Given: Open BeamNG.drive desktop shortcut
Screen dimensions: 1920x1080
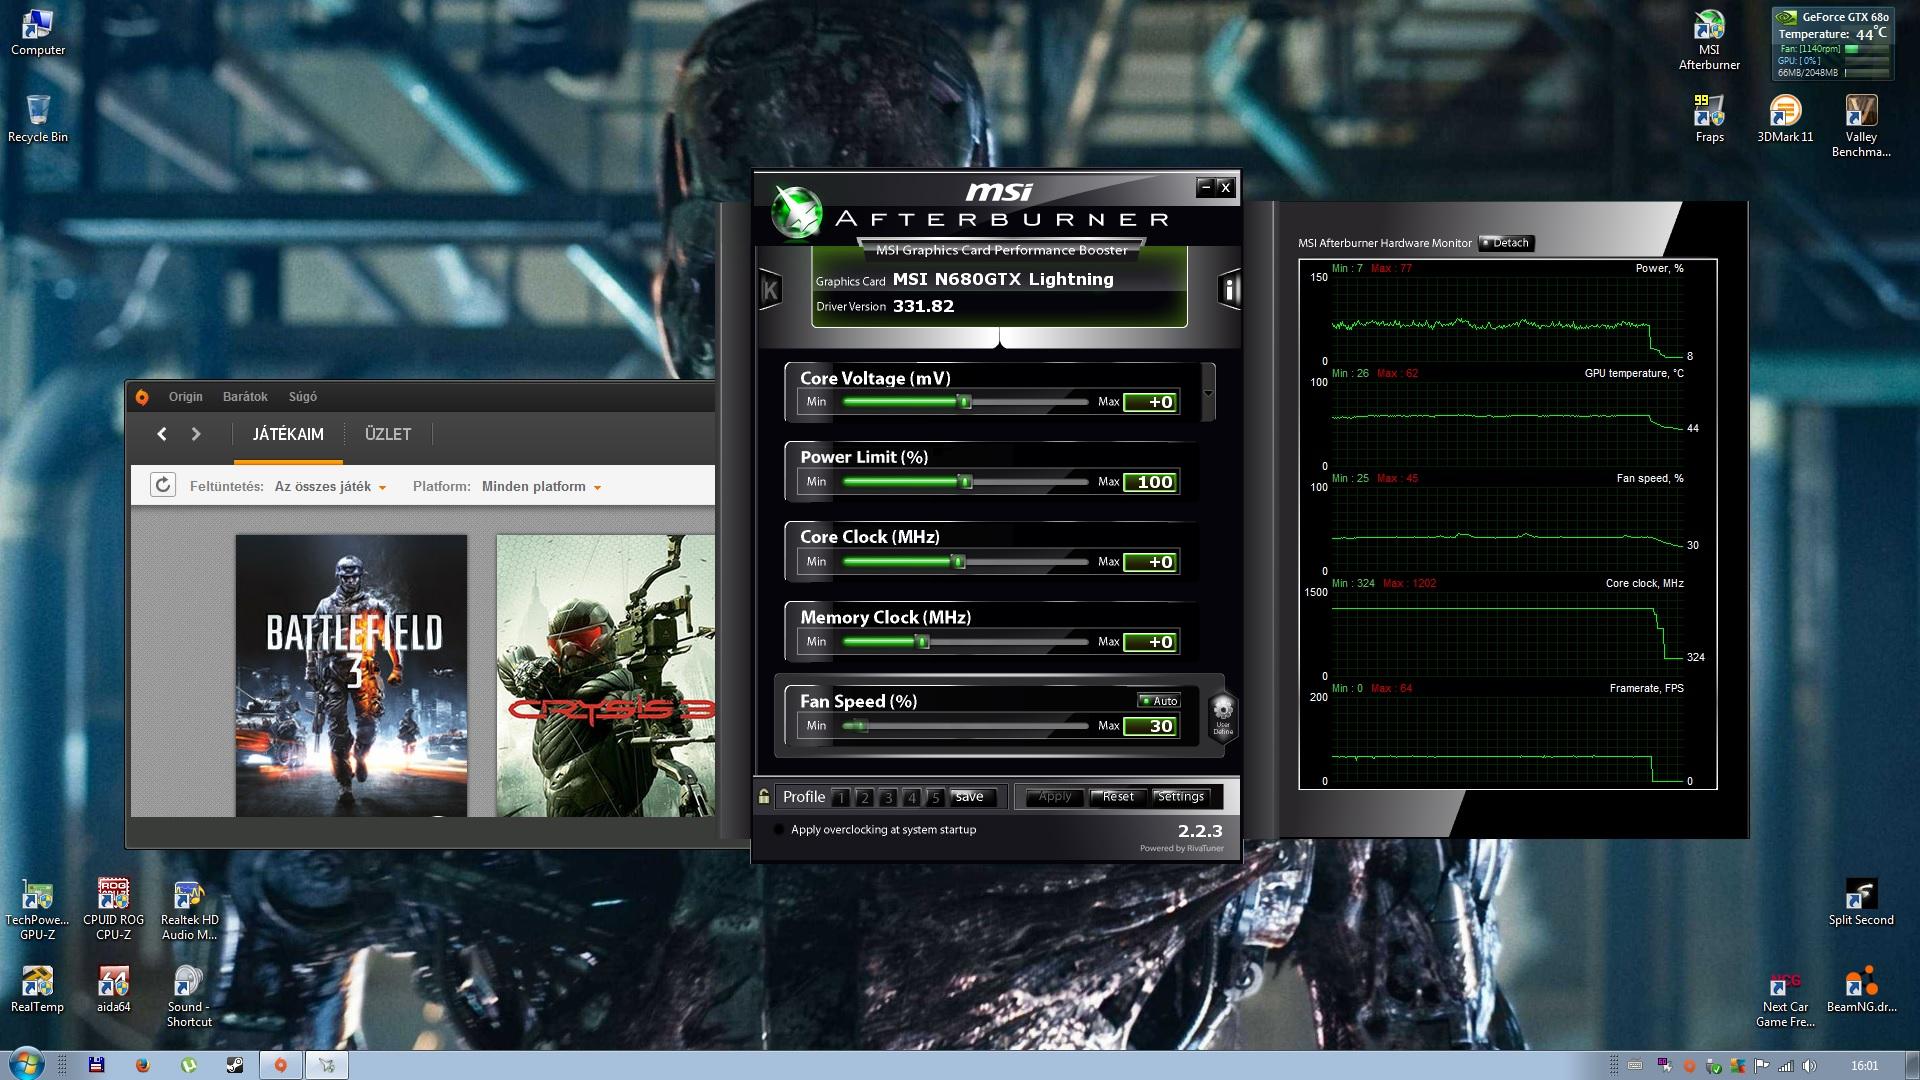Looking at the screenshot, I should [x=1861, y=990].
